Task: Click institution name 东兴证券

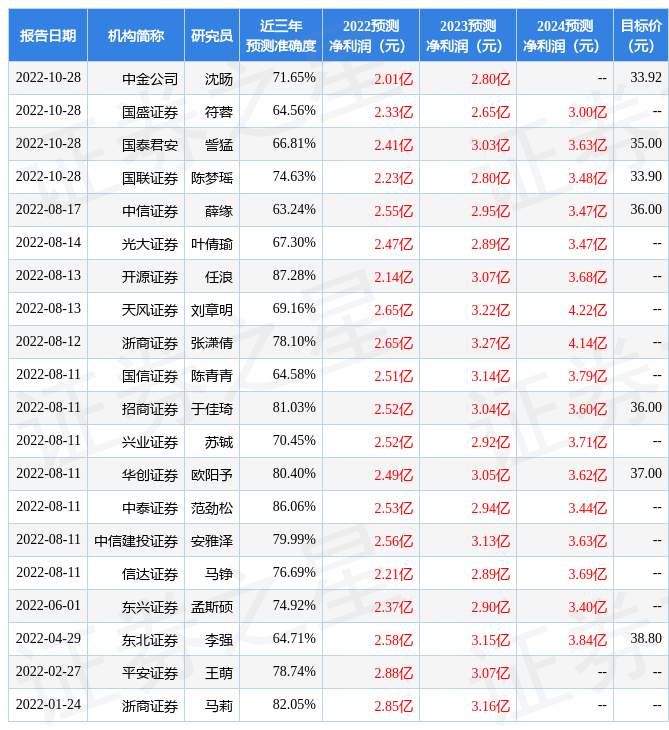Action: point(150,608)
